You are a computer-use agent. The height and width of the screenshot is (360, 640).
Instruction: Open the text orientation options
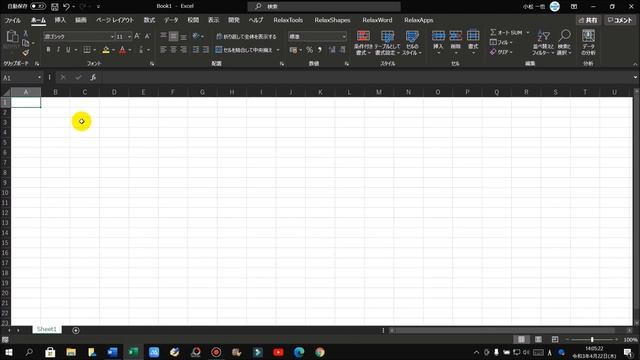[198, 36]
